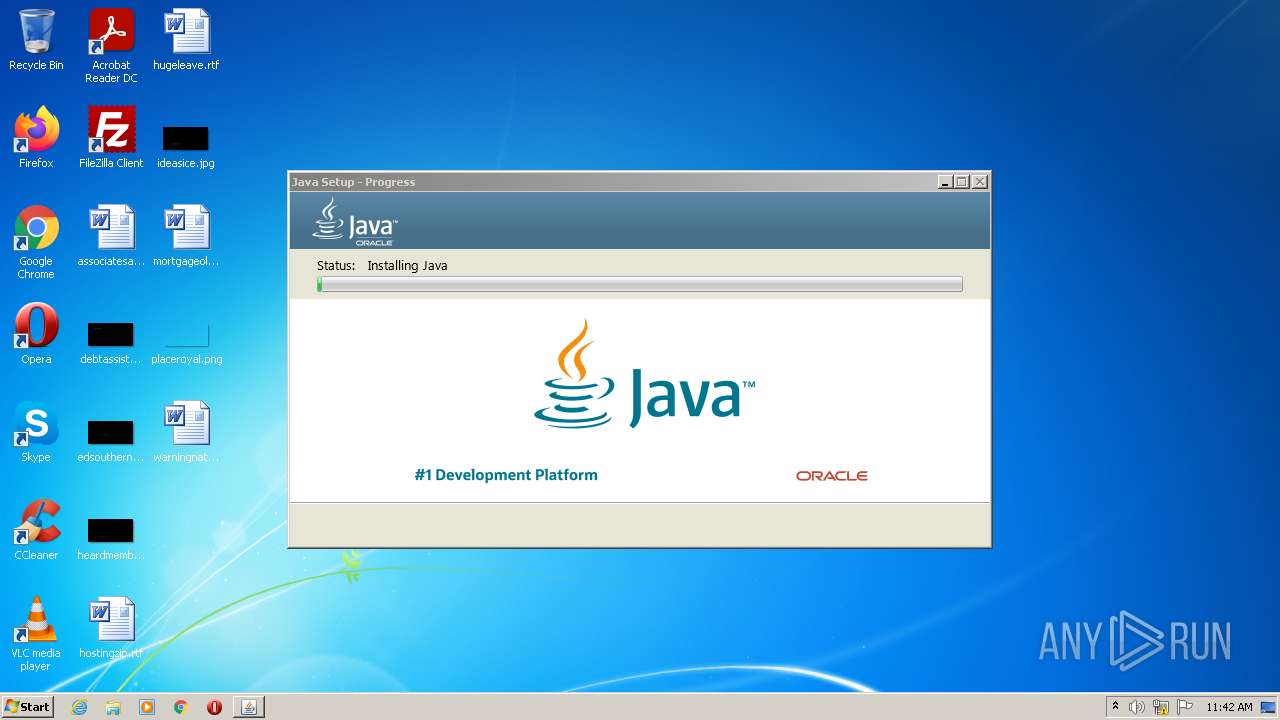Viewport: 1280px width, 720px height.
Task: Launch Acrobat Reader DC shortcut
Action: pyautogui.click(x=111, y=46)
